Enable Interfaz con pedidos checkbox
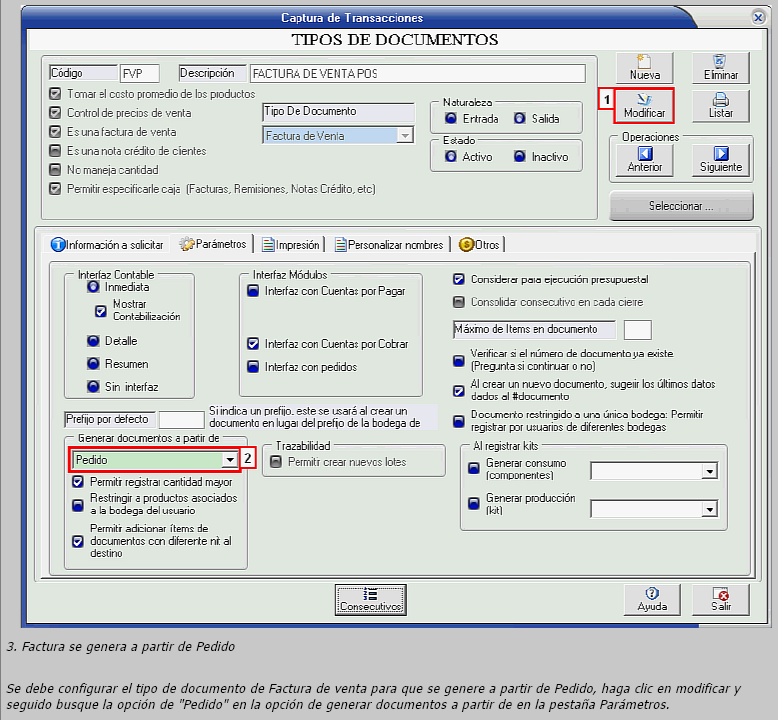Screen dimensions: 778x720 click(254, 367)
